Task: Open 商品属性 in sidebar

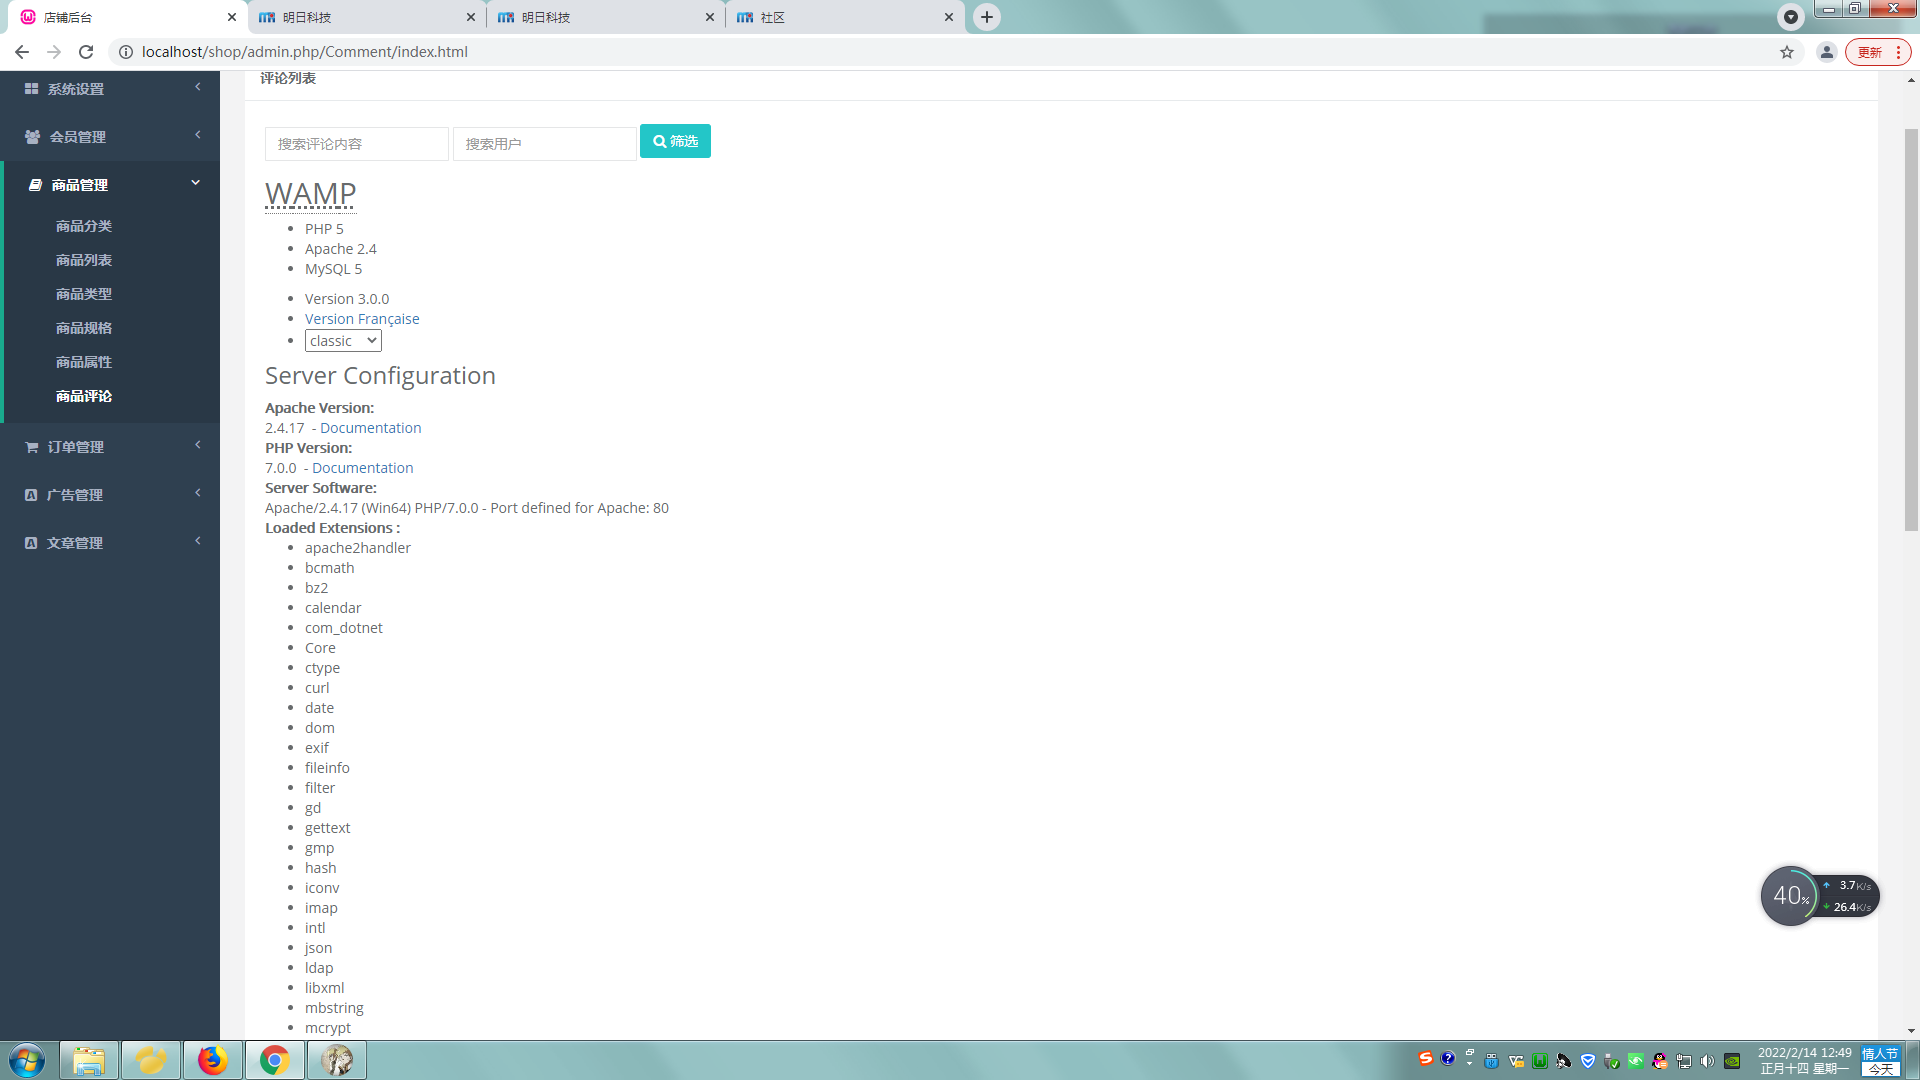Action: tap(84, 362)
